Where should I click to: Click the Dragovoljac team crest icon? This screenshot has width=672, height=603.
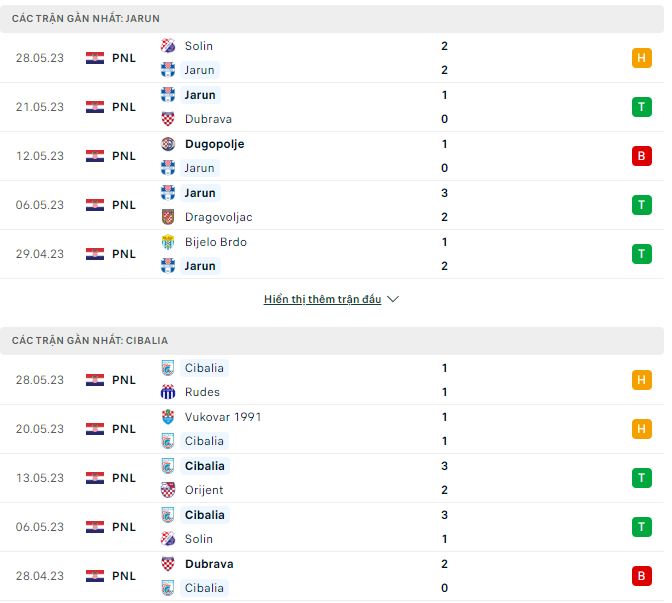click(168, 217)
